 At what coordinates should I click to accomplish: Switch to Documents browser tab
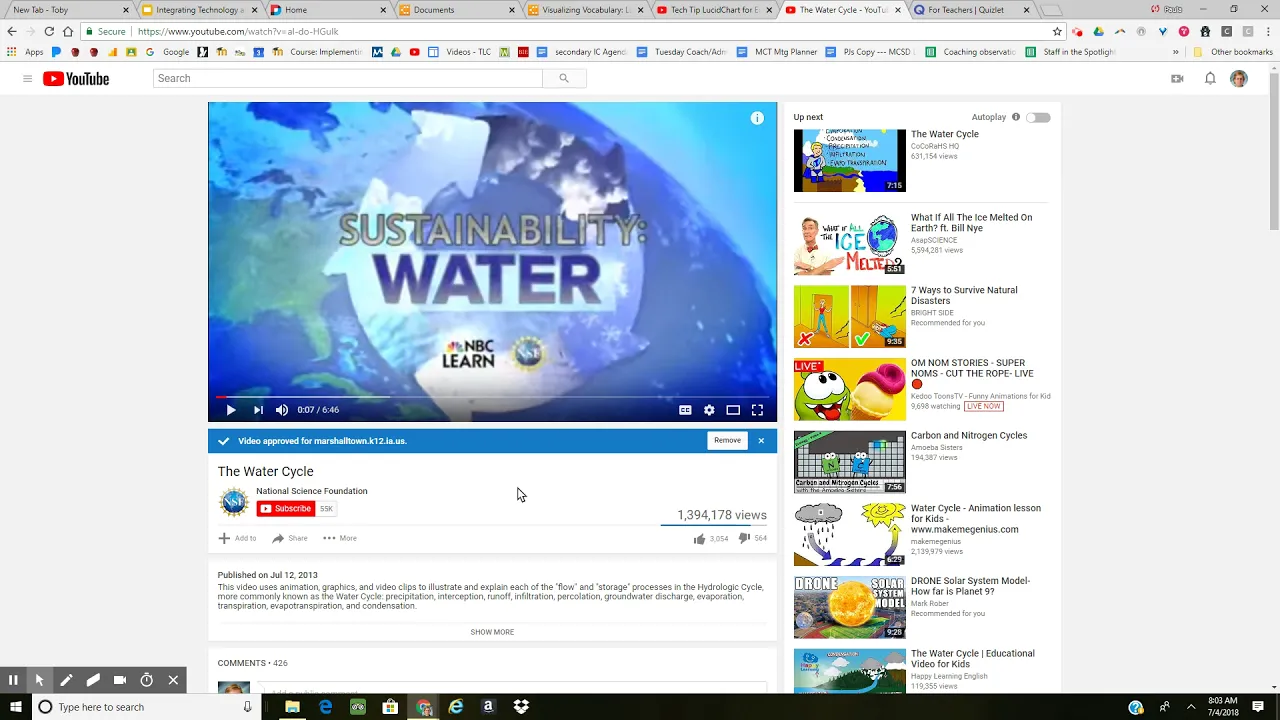click(x=455, y=10)
